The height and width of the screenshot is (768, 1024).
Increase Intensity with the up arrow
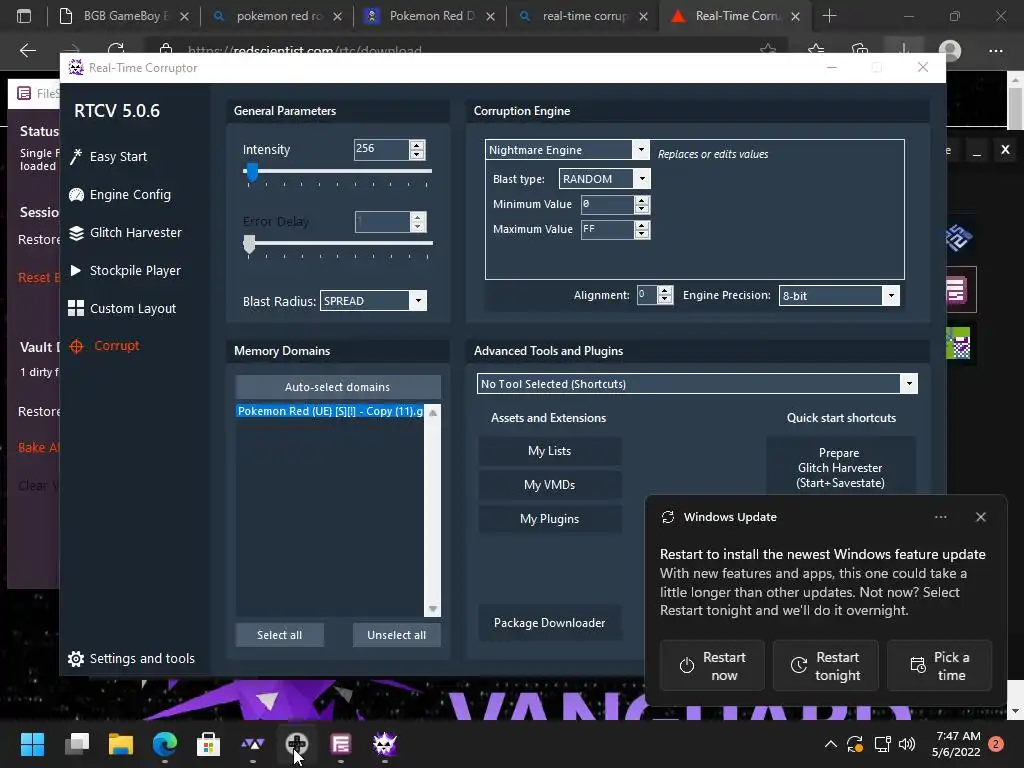(417, 145)
